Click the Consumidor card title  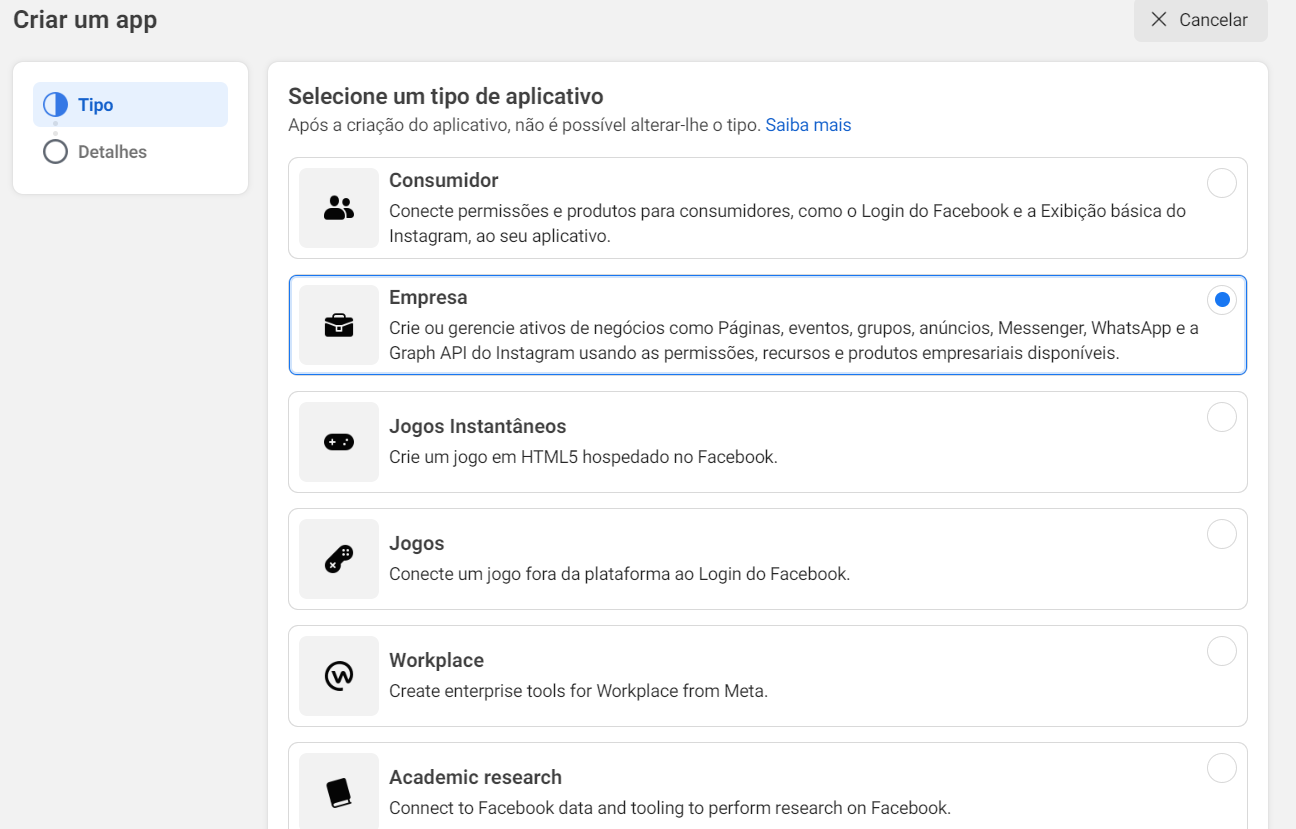(x=443, y=181)
